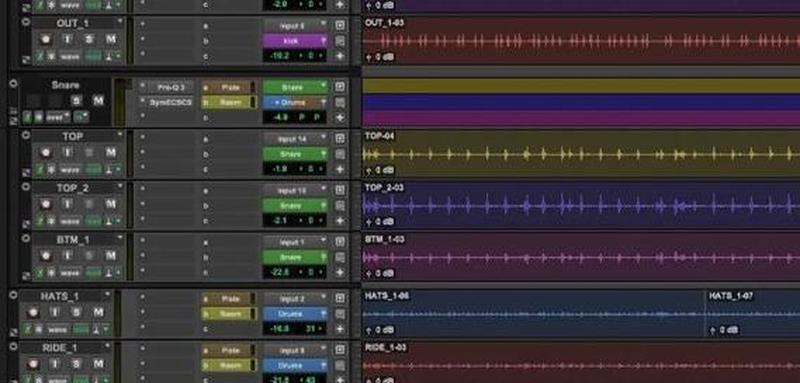Mute the TOP track
This screenshot has height=383, width=800.
(x=110, y=152)
